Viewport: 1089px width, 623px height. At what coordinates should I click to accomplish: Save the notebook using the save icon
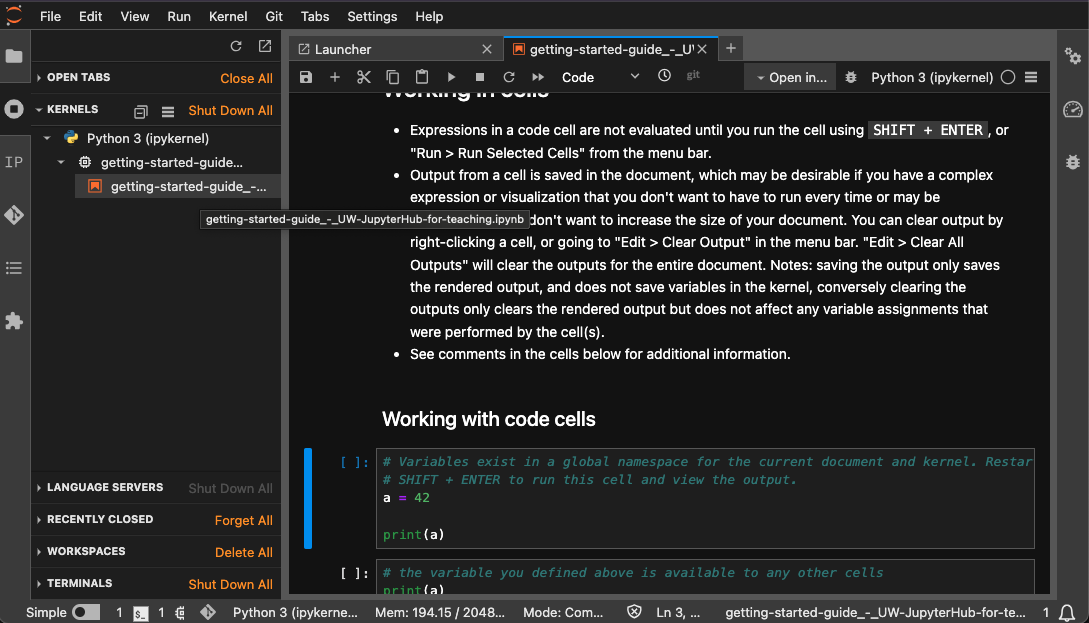click(305, 76)
